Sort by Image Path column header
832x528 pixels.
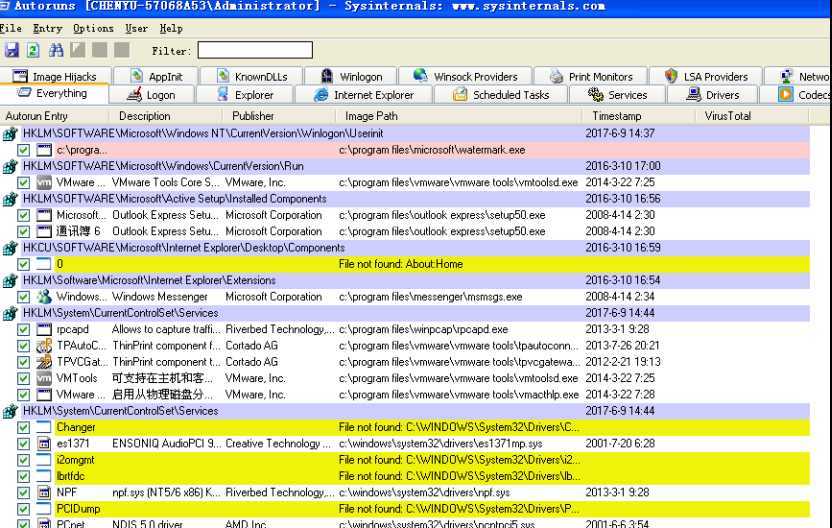[459, 116]
